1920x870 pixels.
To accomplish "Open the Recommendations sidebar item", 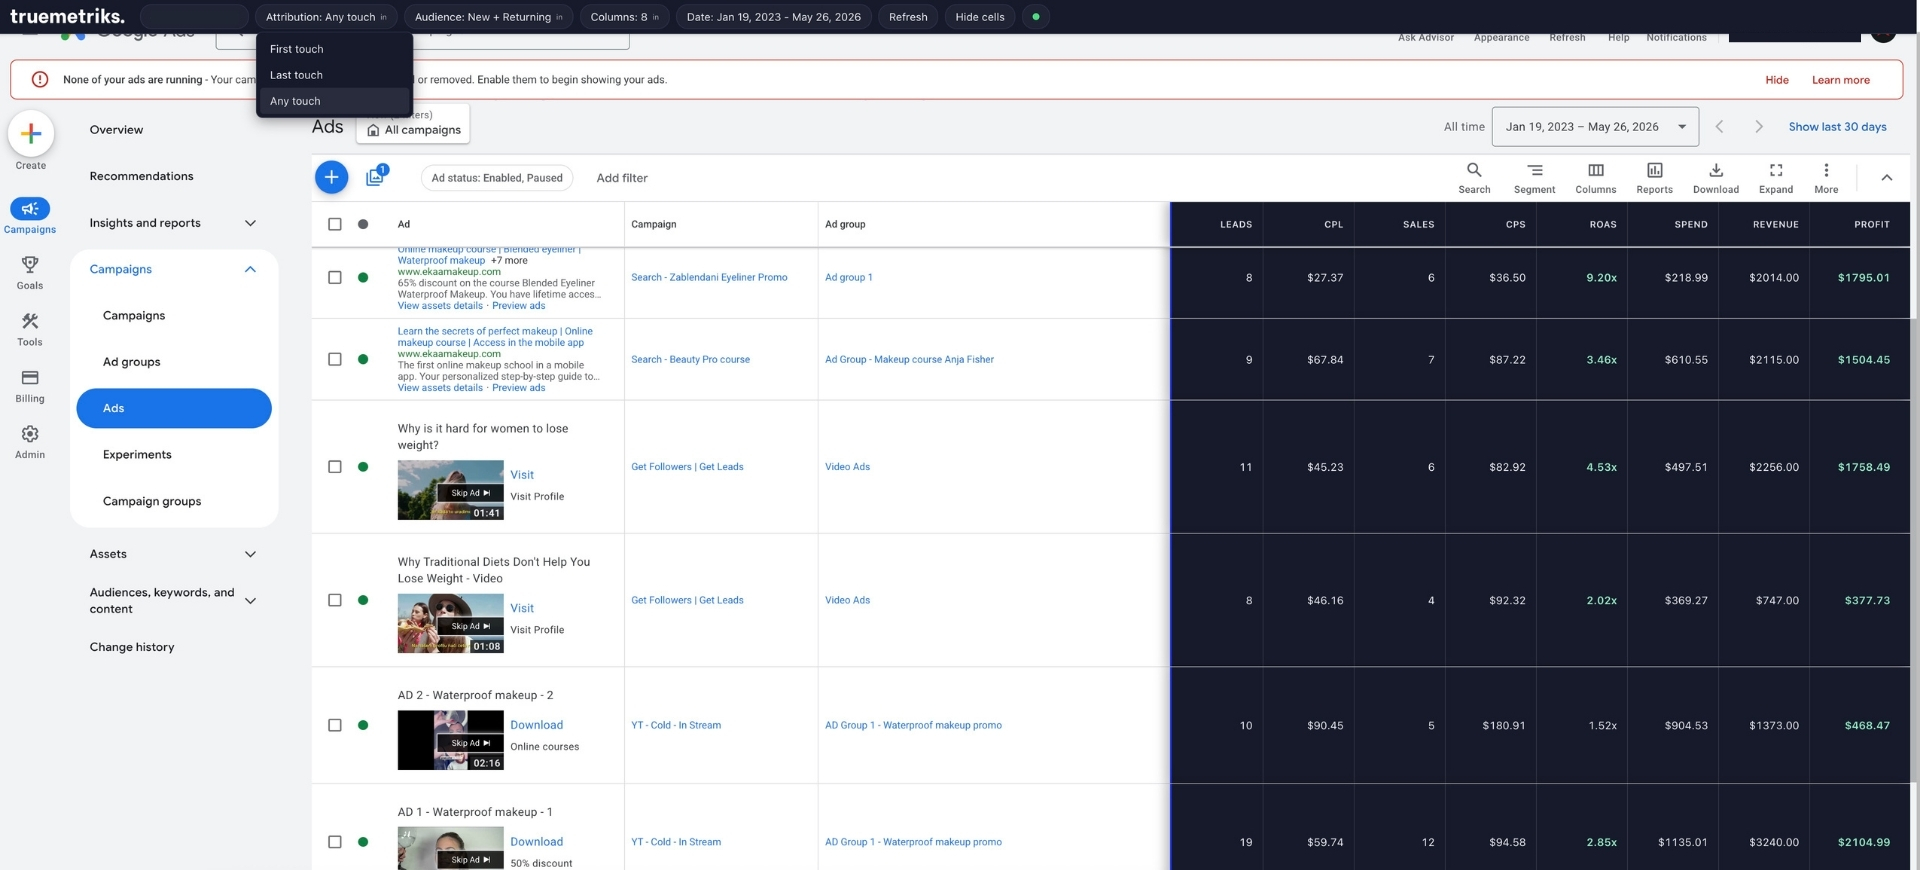I will tap(141, 176).
